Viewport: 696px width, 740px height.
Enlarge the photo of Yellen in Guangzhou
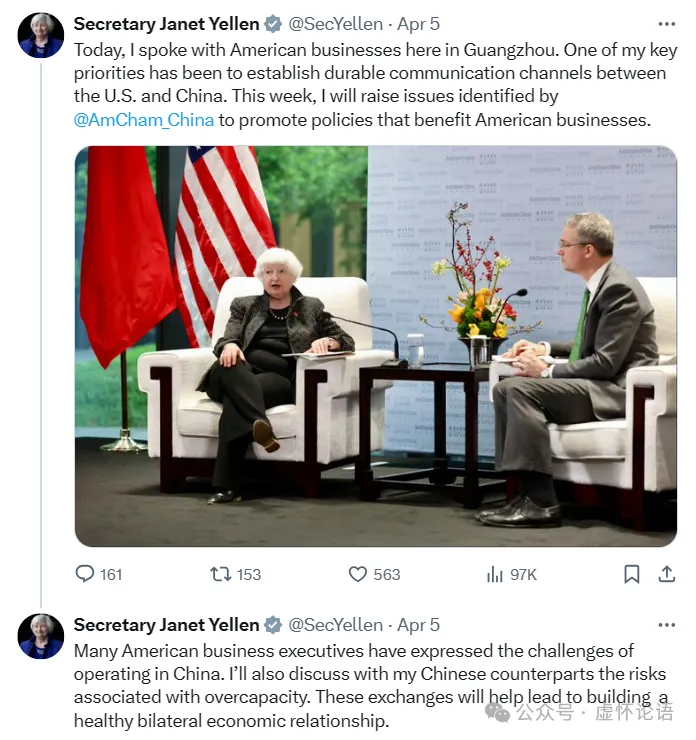pyautogui.click(x=375, y=346)
